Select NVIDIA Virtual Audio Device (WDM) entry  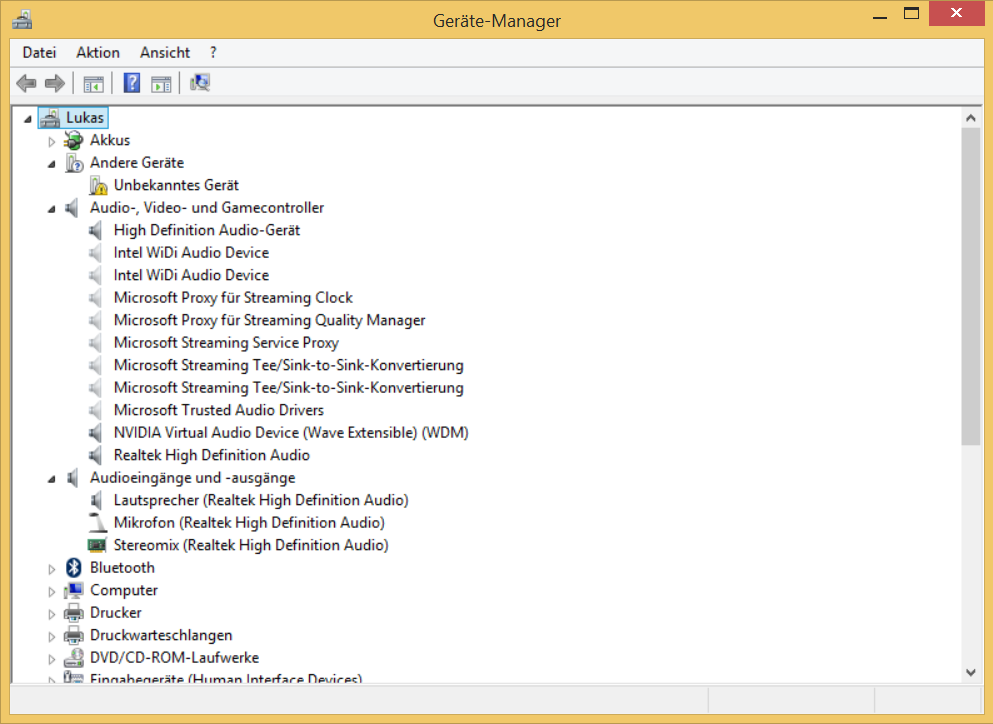coord(291,433)
